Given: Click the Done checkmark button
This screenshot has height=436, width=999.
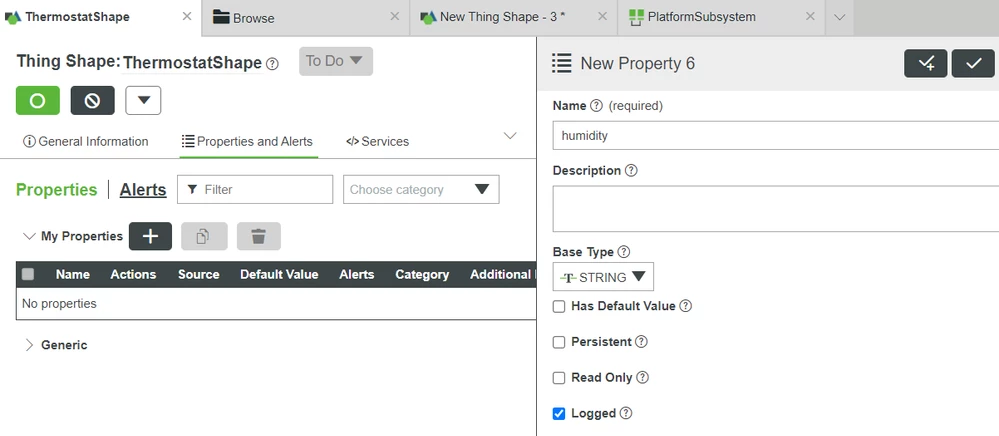Looking at the screenshot, I should pos(973,64).
